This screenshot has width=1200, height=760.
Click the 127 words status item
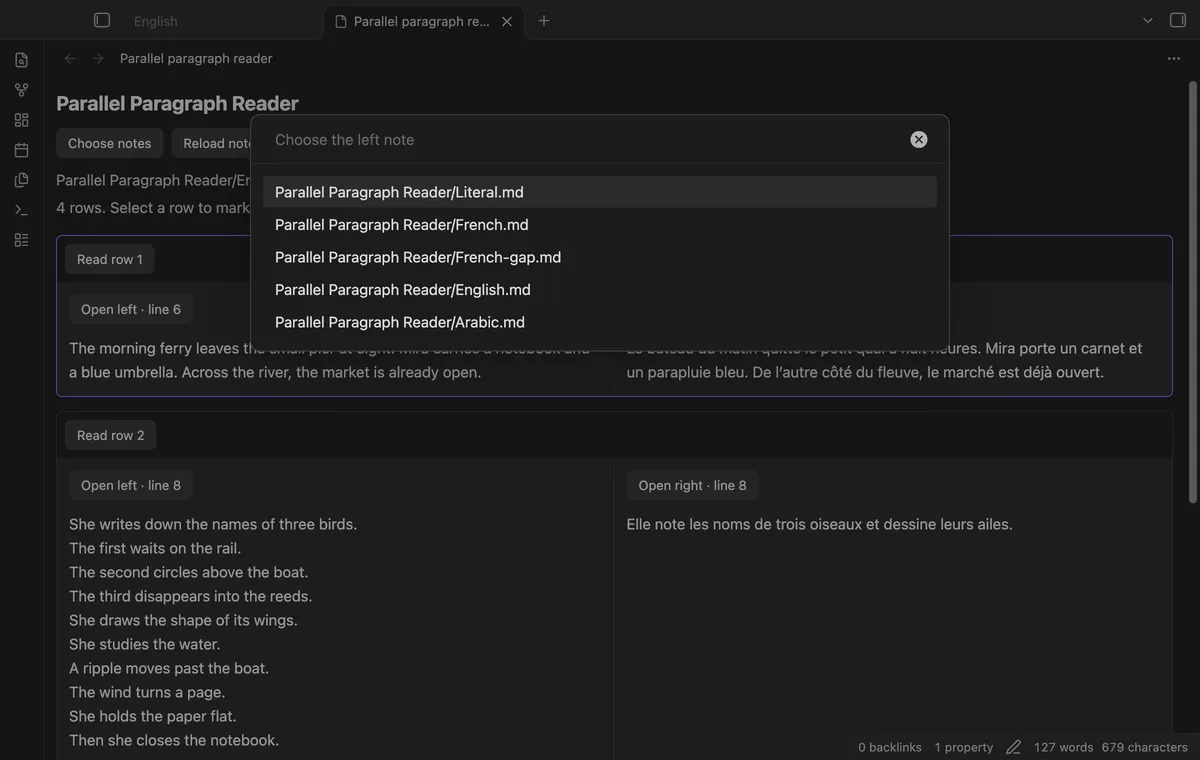1064,747
